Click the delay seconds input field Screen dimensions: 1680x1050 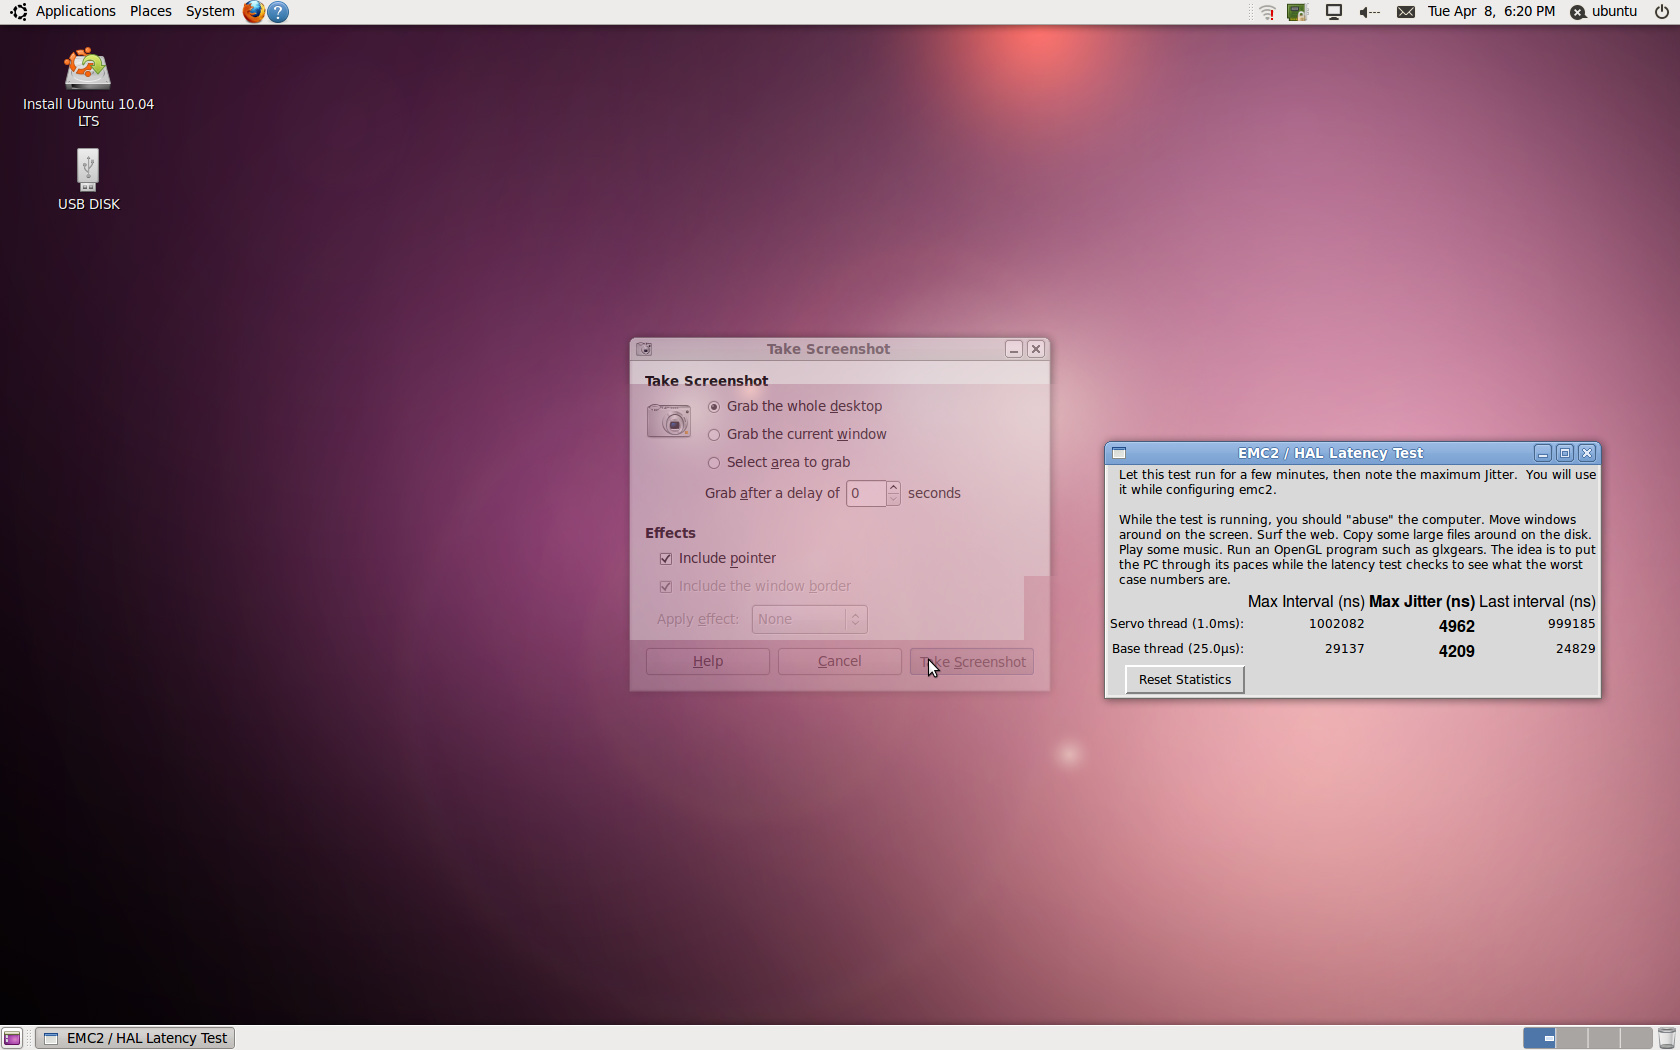pos(865,493)
